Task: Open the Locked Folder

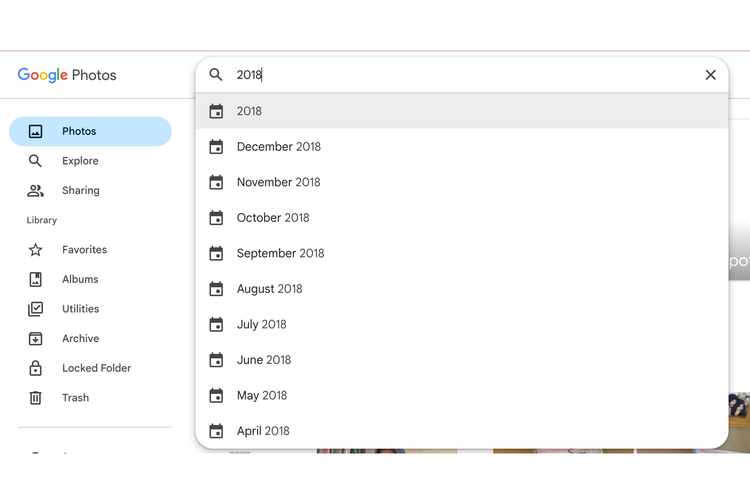Action: [x=96, y=368]
